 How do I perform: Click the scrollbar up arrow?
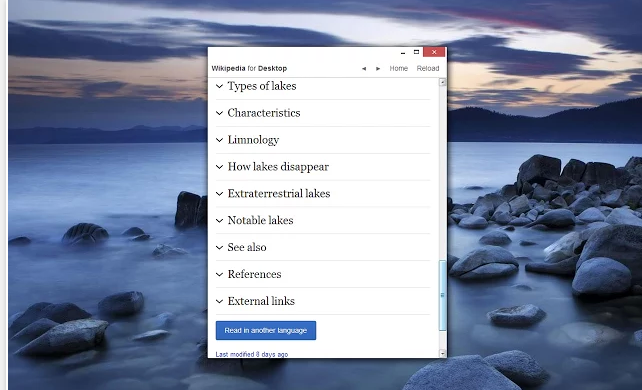coord(442,82)
